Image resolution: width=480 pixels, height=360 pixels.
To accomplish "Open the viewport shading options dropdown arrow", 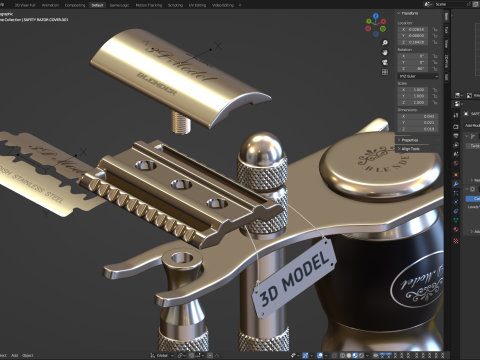I will [x=367, y=355].
